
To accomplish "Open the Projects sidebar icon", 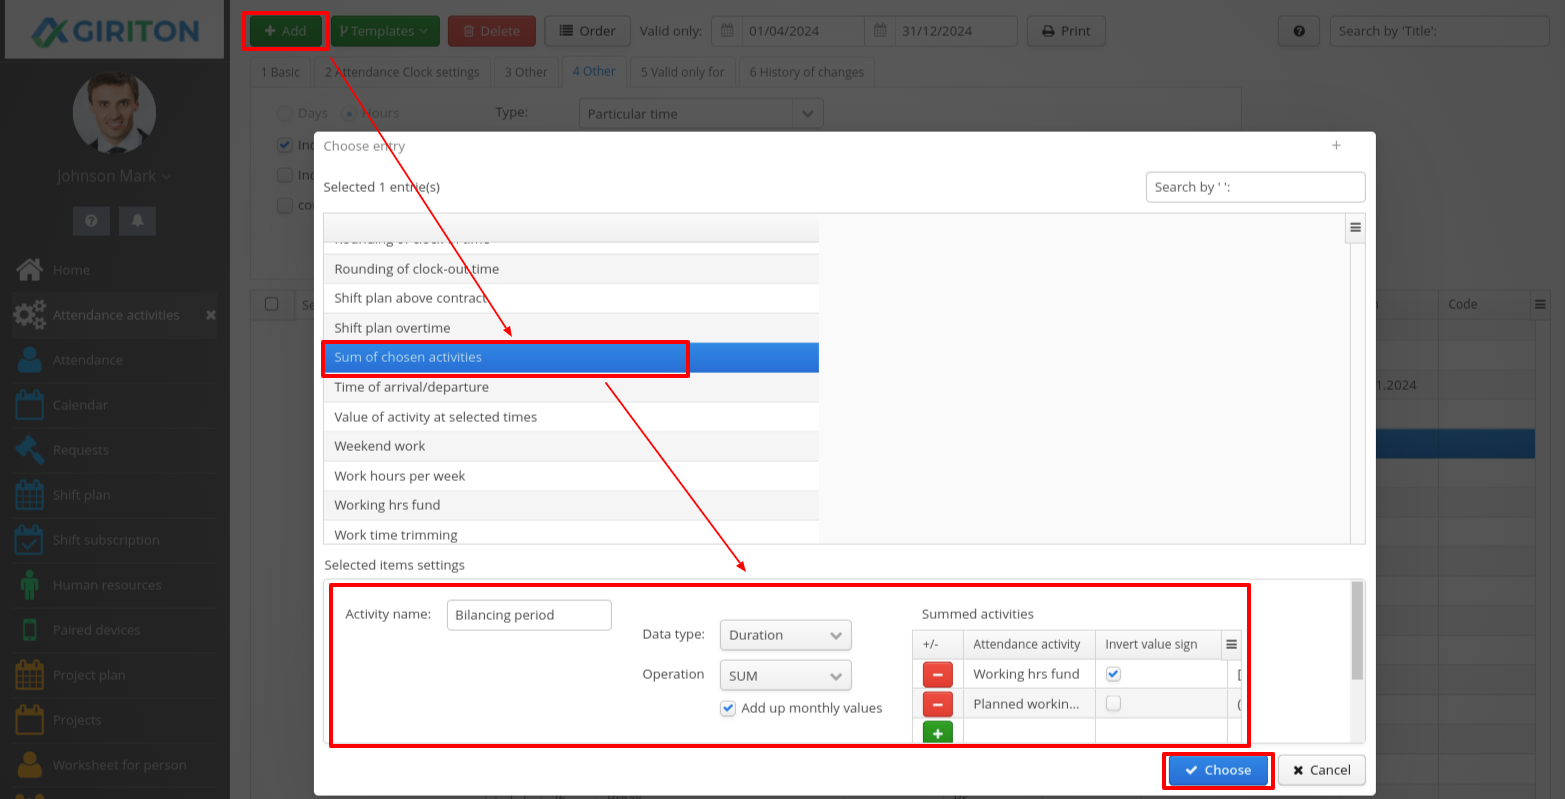I will point(29,719).
